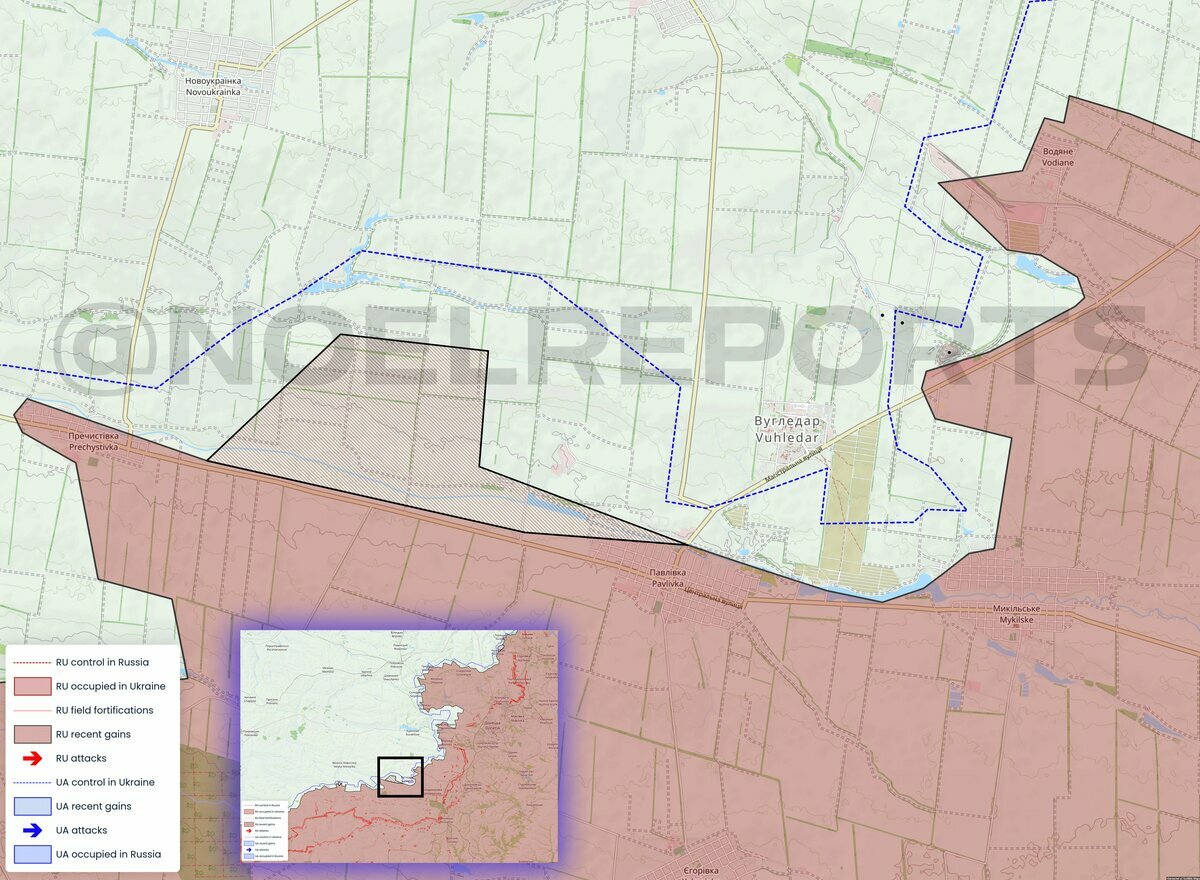Select the legend text "RU occupied in Ukraine"
The height and width of the screenshot is (880, 1200).
(111, 686)
